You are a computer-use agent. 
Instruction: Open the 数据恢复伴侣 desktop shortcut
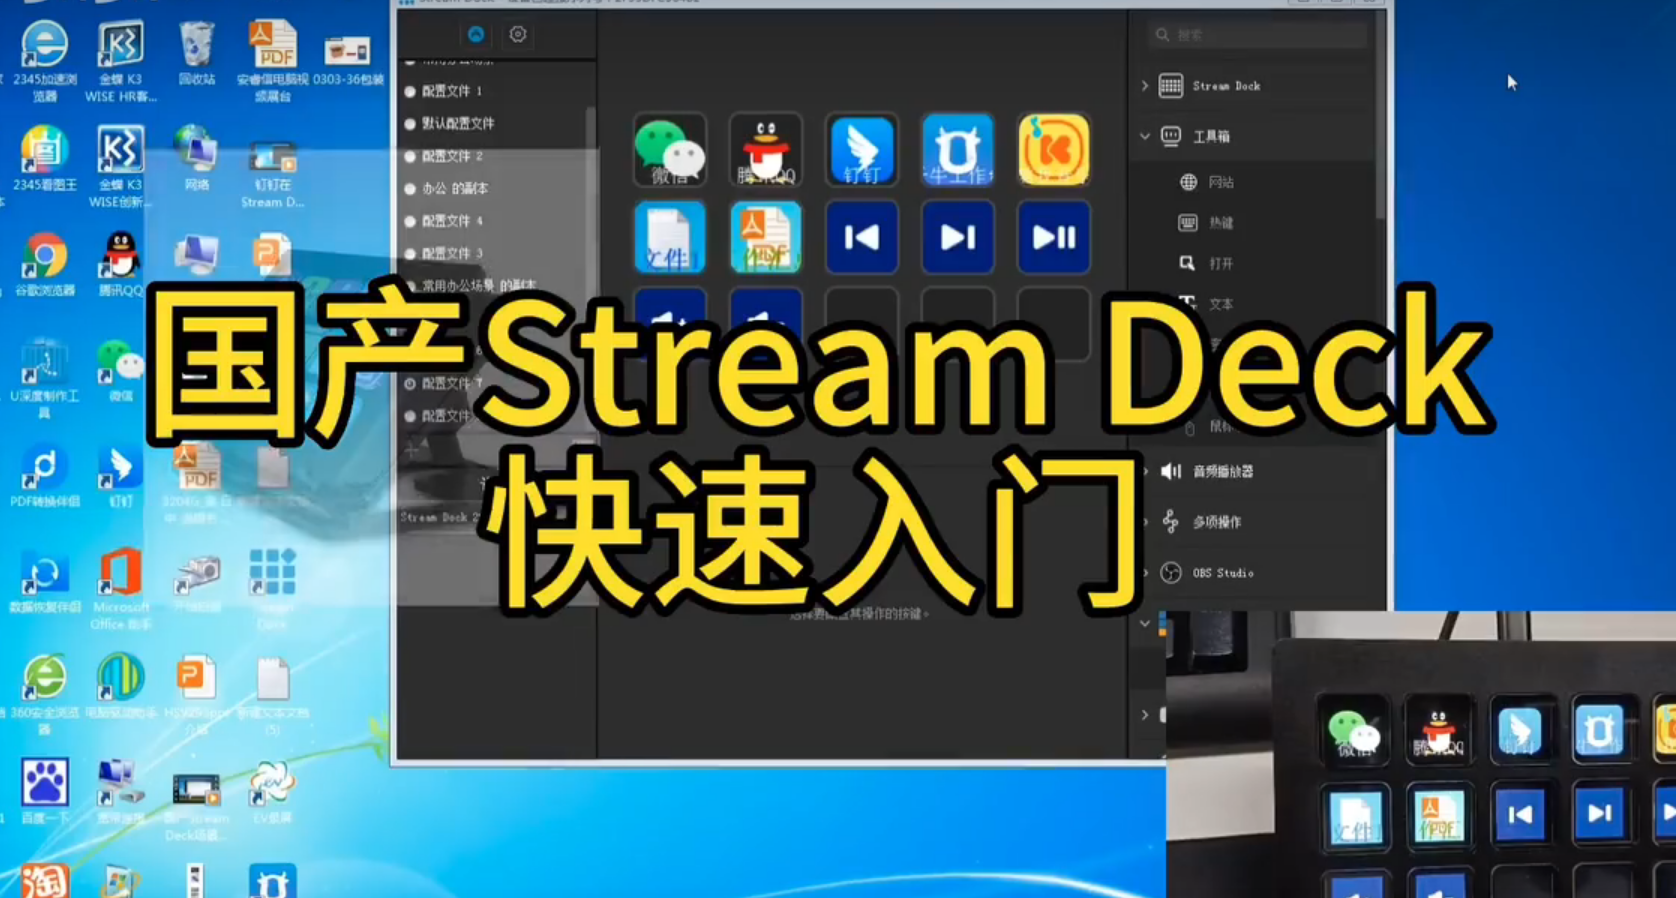[44, 583]
